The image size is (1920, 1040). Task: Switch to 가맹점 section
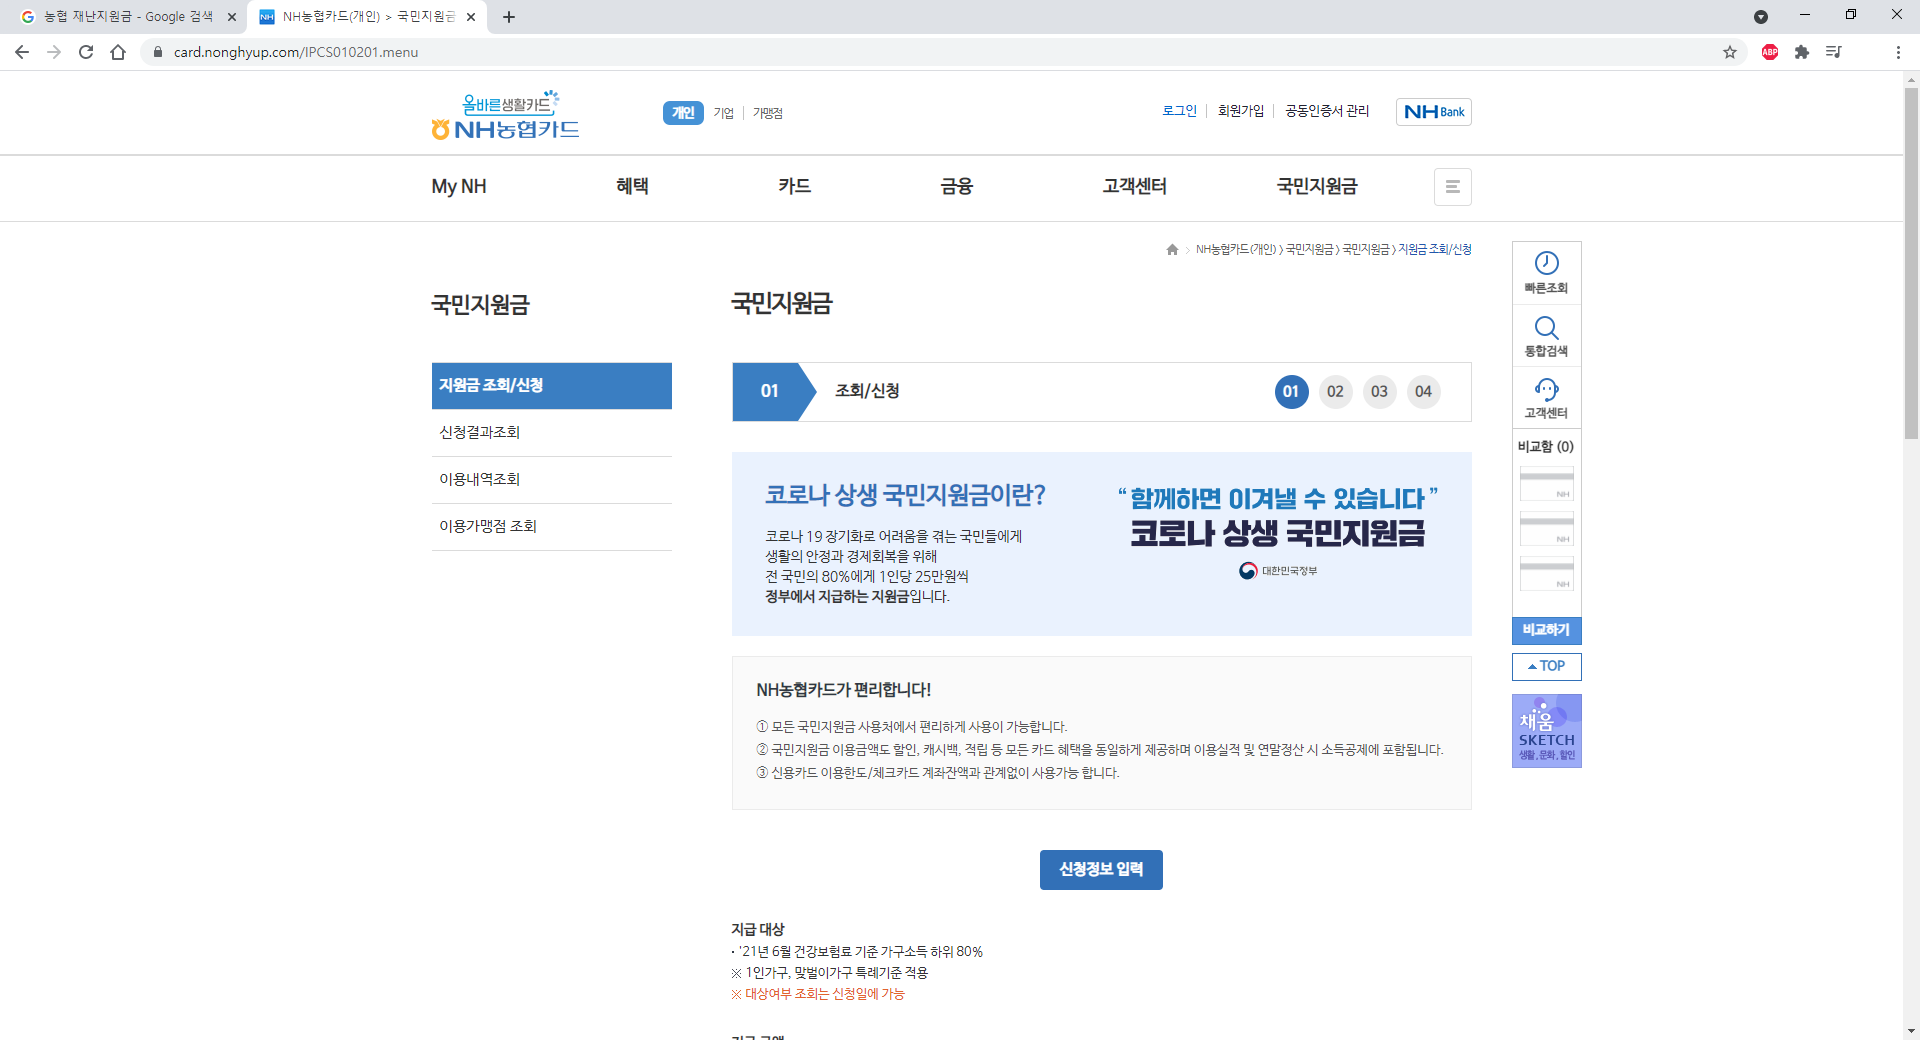(x=768, y=113)
